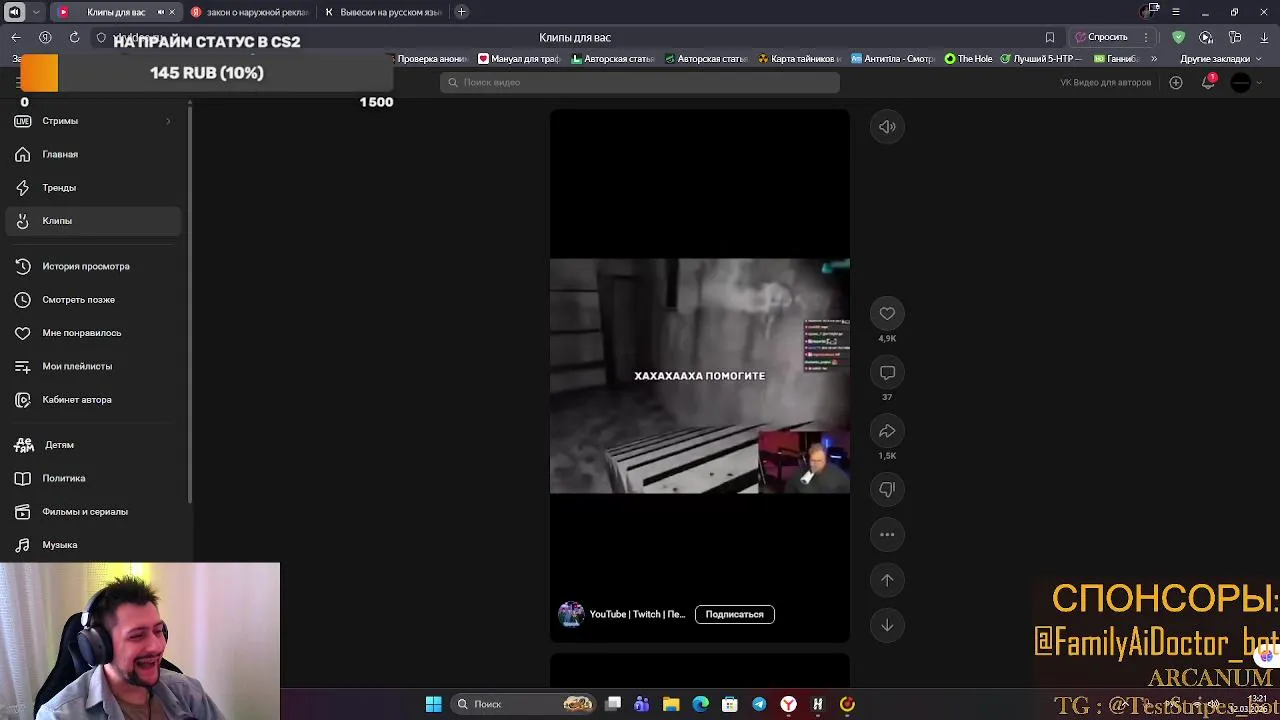The image size is (1280, 720).
Task: Bookmark the page with bookmark icon
Action: click(x=1050, y=37)
